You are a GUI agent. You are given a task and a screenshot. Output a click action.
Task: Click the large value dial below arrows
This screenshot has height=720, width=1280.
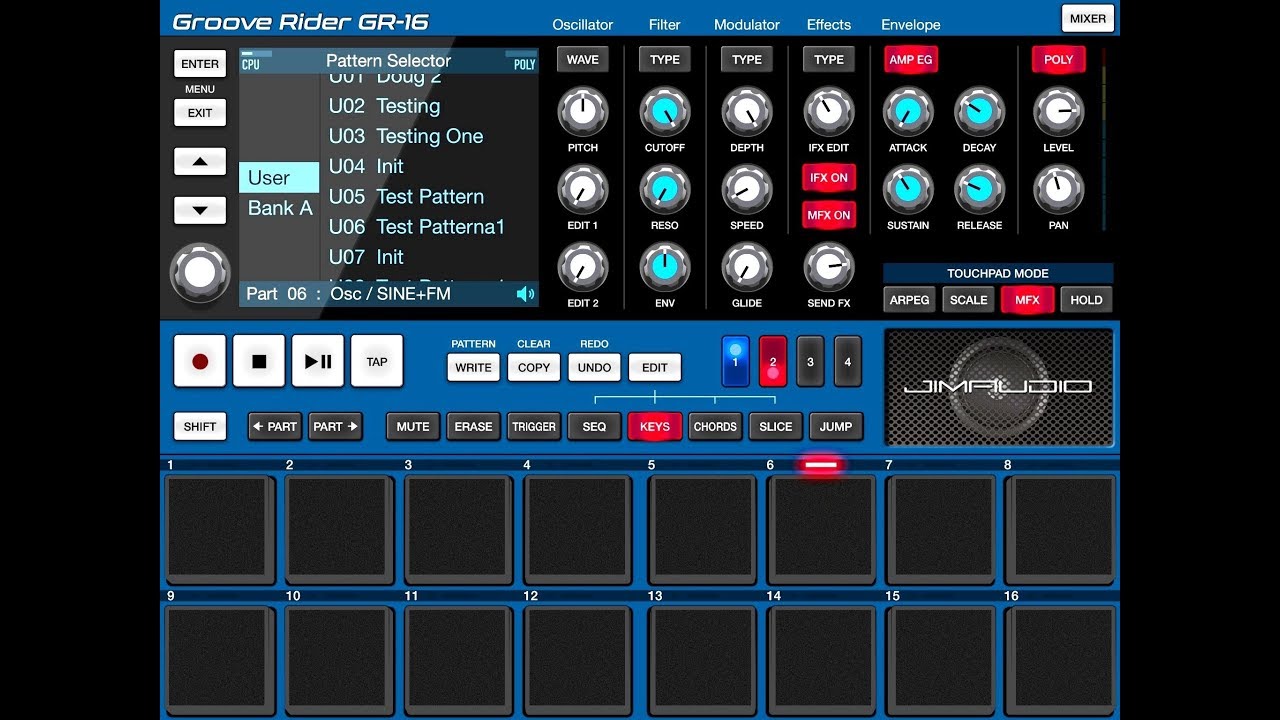[x=200, y=273]
